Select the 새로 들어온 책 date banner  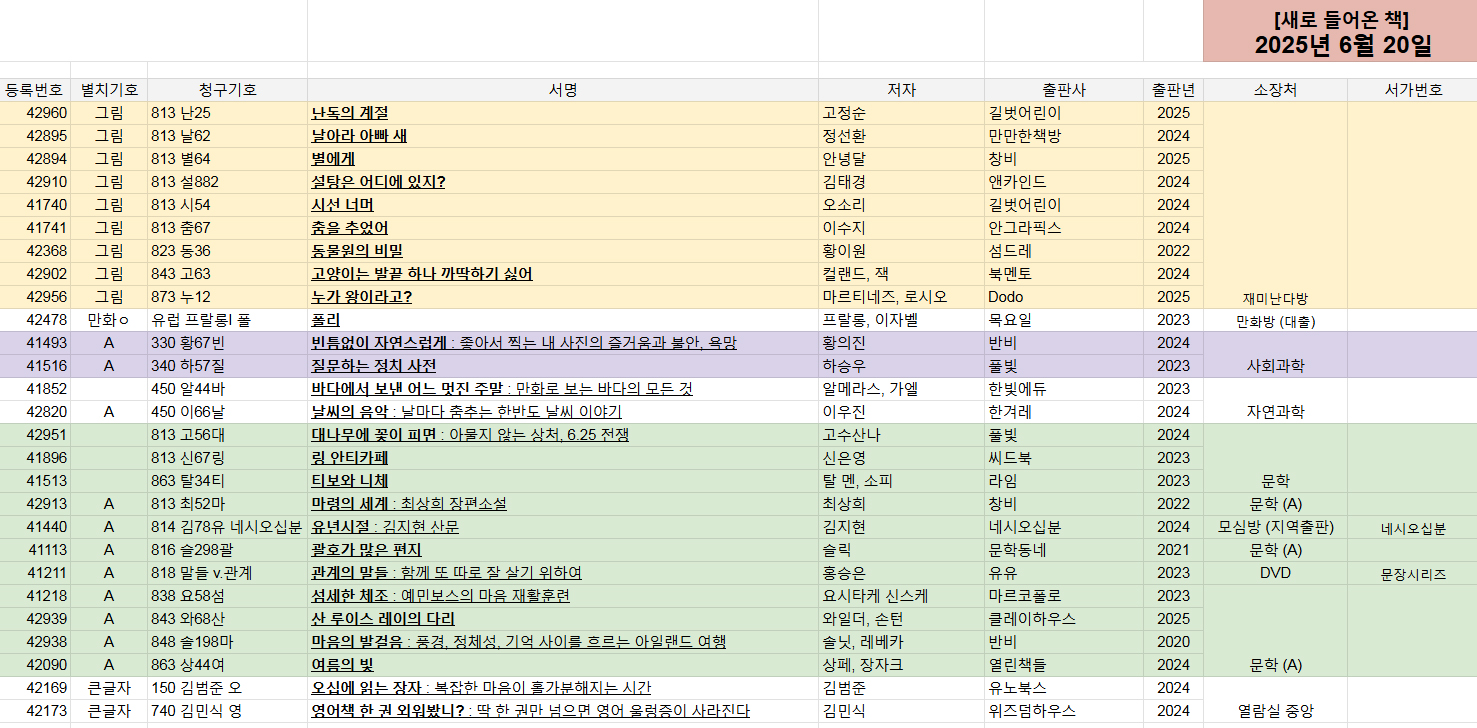coord(1340,31)
